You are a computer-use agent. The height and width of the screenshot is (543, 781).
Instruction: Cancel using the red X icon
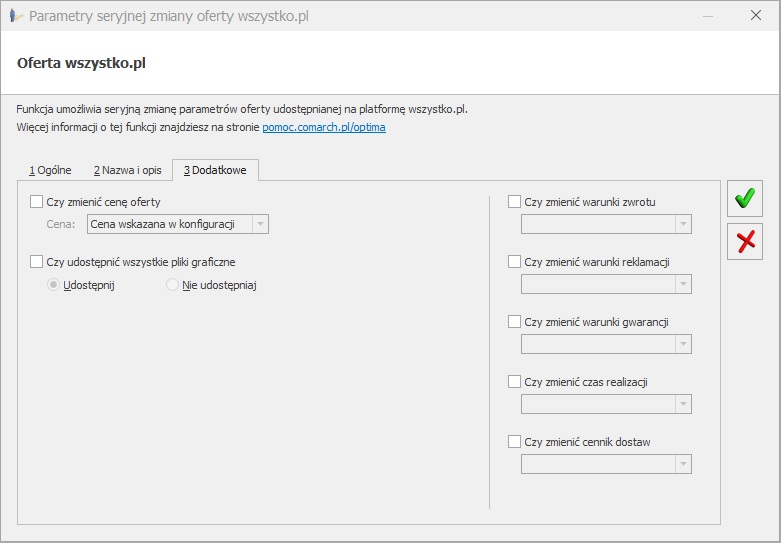tap(745, 242)
